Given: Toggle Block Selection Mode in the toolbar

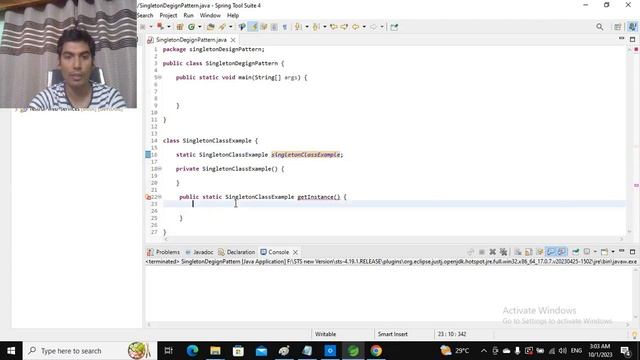Looking at the screenshot, I should pos(274,27).
